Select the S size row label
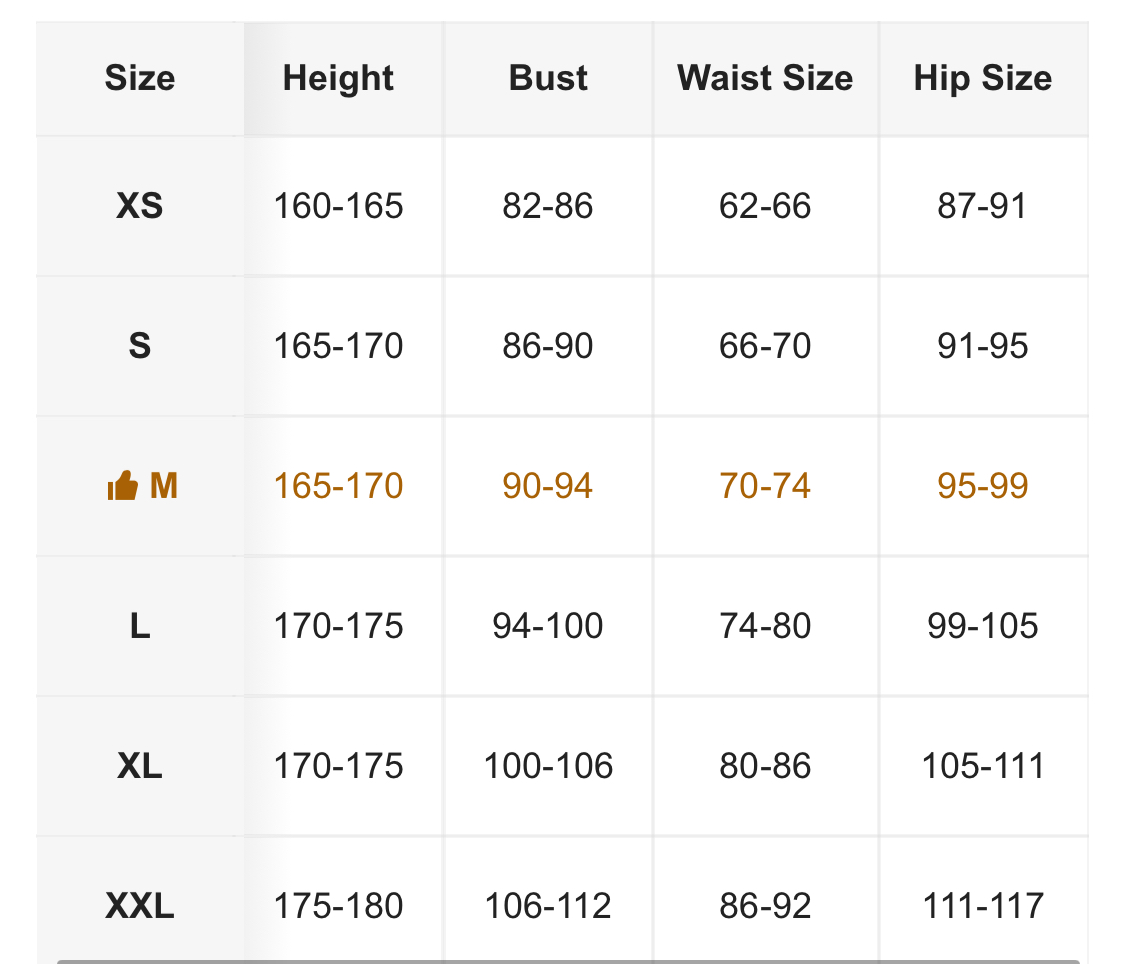This screenshot has width=1125, height=964. [140, 346]
